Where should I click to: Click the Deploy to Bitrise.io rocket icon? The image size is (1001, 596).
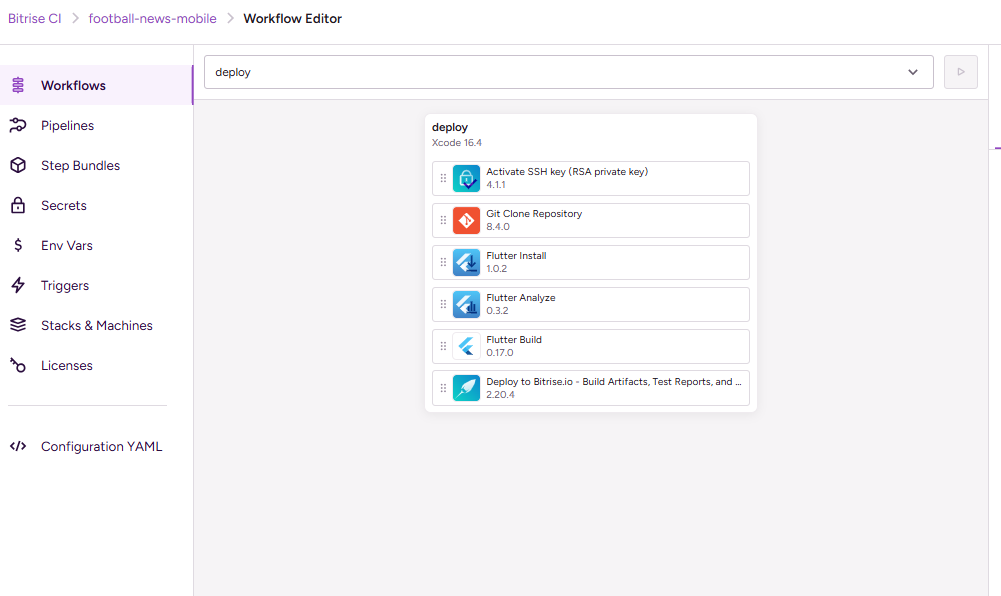click(466, 389)
